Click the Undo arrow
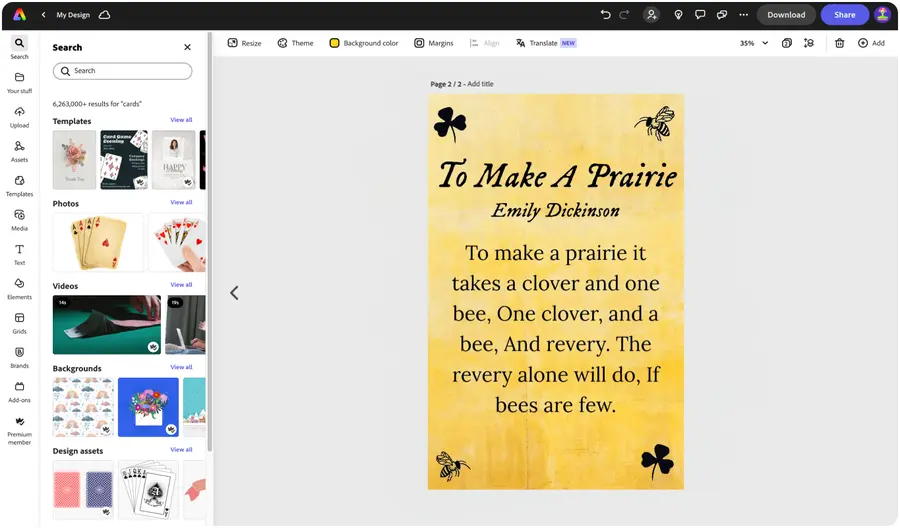The height and width of the screenshot is (528, 900). 605,15
